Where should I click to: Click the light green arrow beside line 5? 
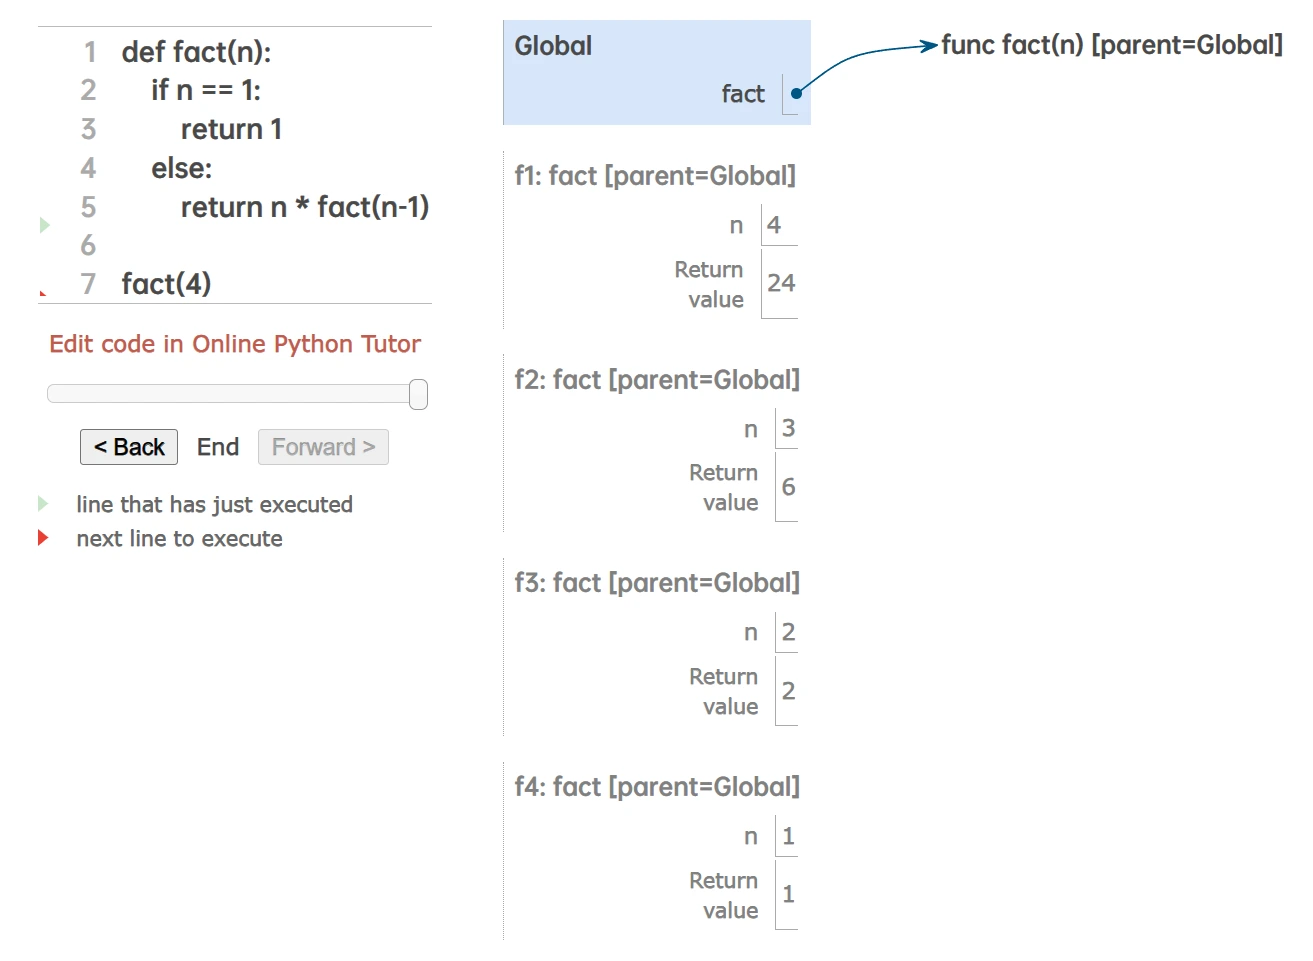[44, 225]
